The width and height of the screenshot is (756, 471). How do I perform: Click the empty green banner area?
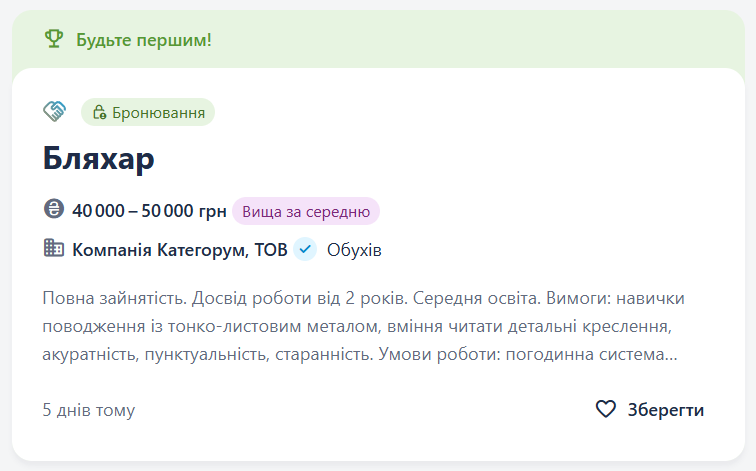(x=477, y=39)
